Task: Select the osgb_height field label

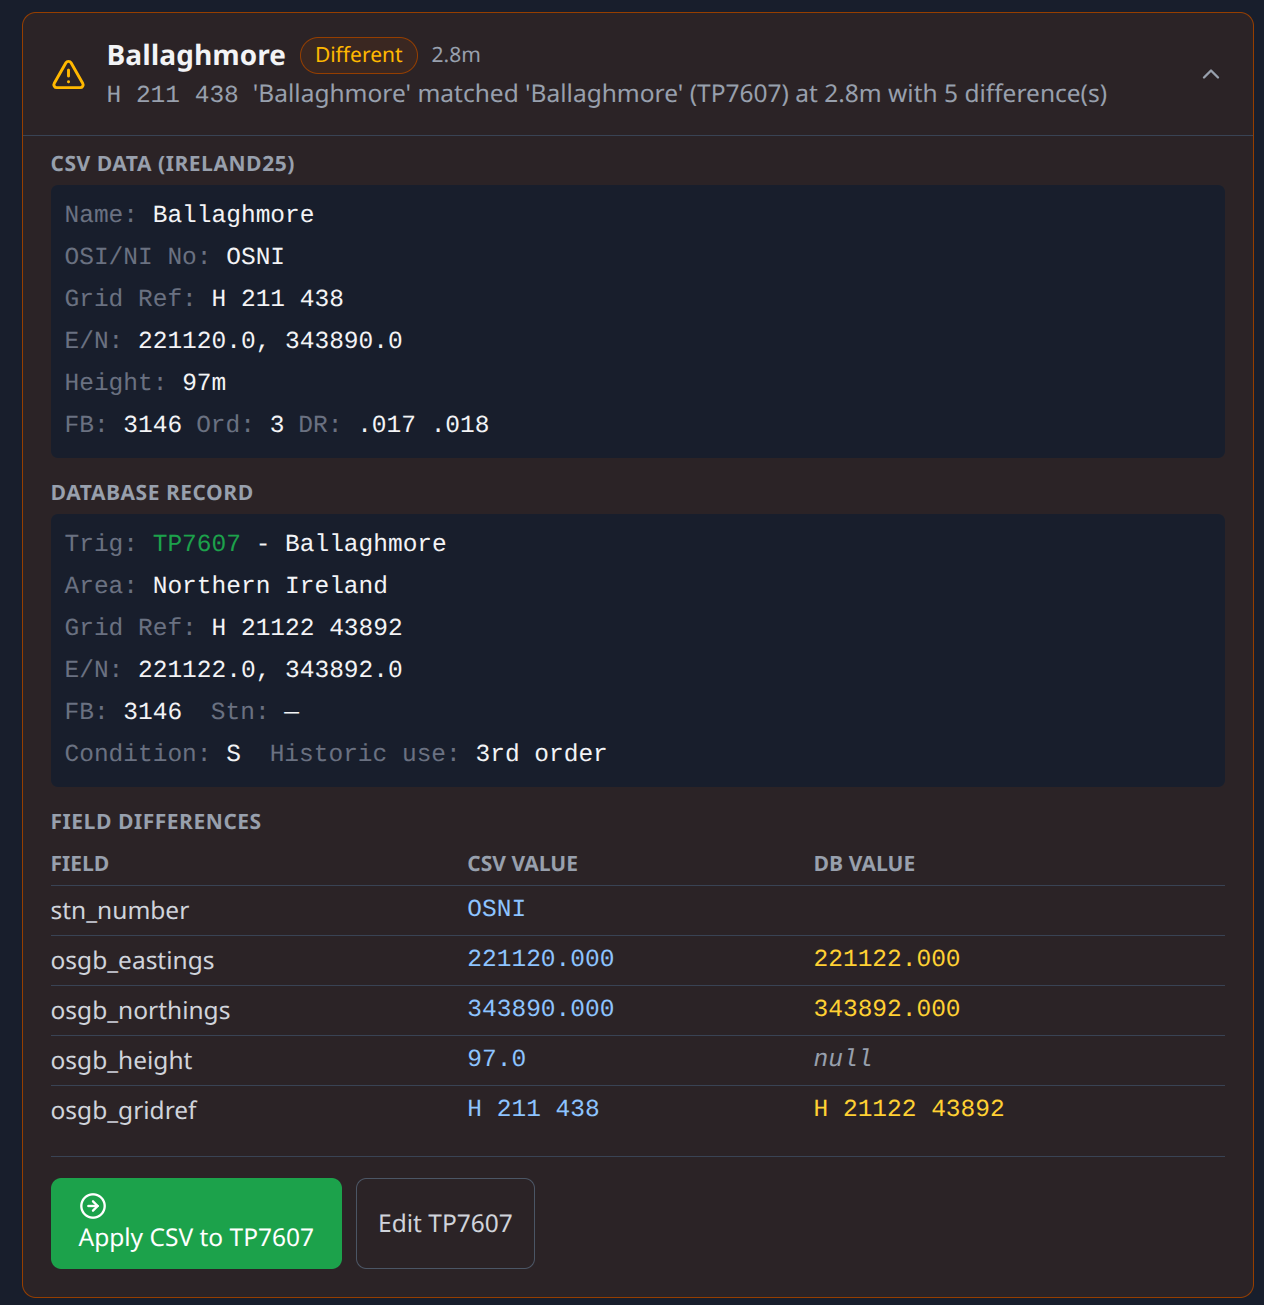Action: (122, 1061)
